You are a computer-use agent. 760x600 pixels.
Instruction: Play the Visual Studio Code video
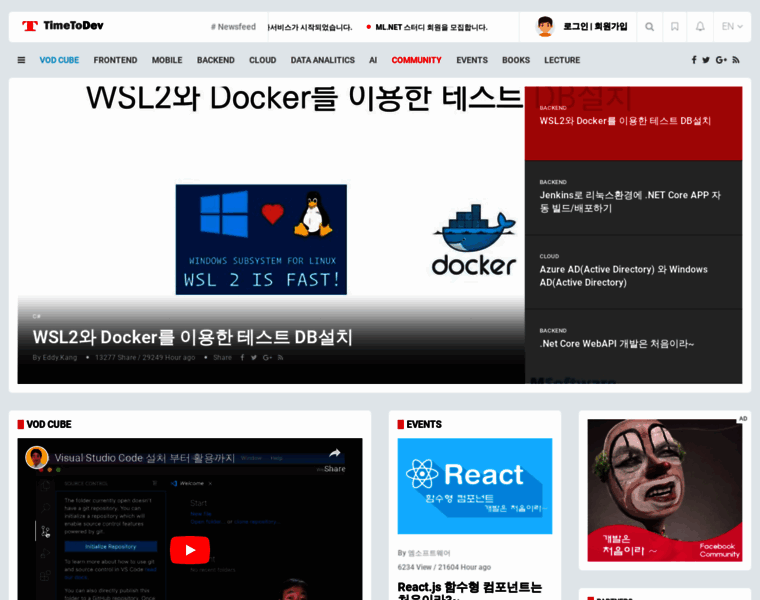point(190,550)
